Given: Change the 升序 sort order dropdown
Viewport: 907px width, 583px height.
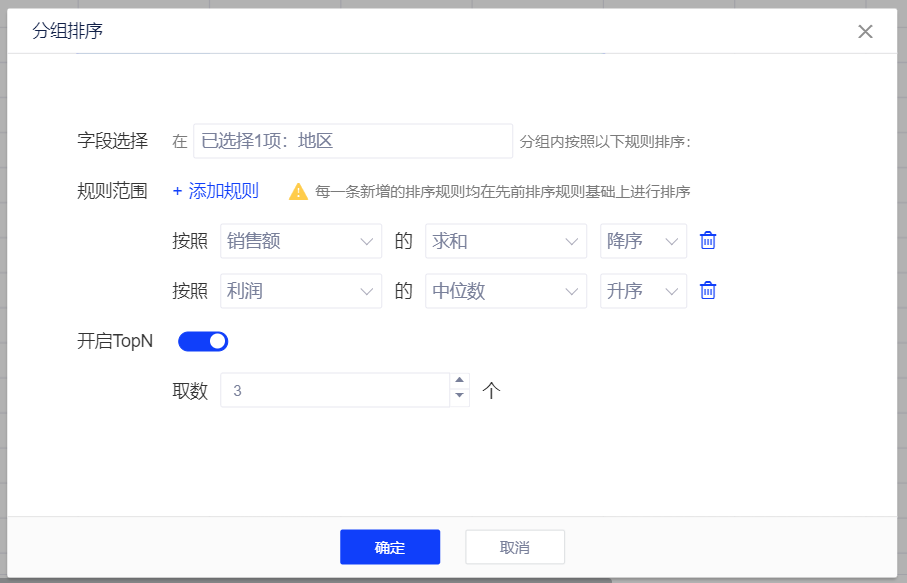Looking at the screenshot, I should (x=642, y=291).
